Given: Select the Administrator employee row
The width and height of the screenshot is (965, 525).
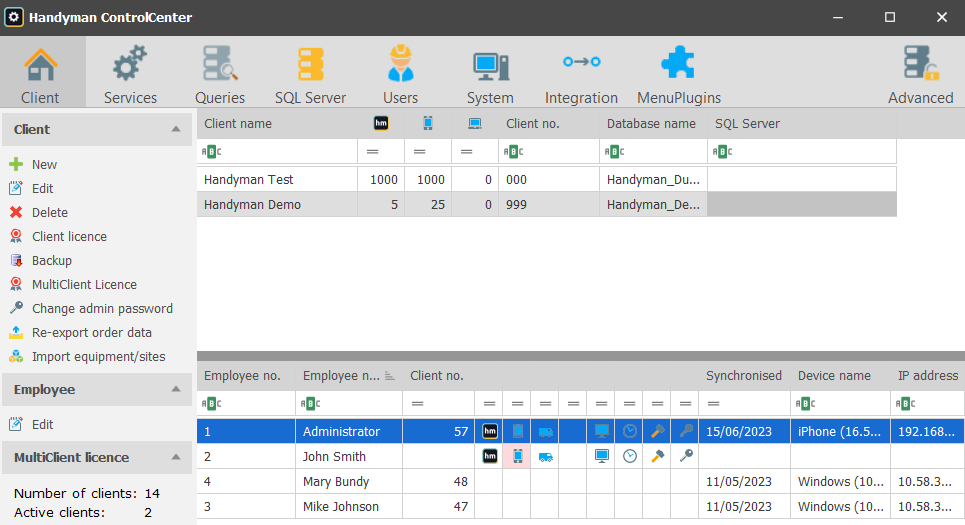Looking at the screenshot, I should click(580, 431).
